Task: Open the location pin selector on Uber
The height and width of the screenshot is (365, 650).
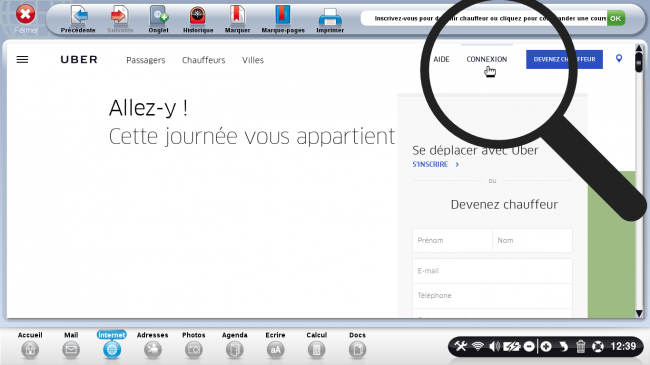Action: pyautogui.click(x=619, y=58)
